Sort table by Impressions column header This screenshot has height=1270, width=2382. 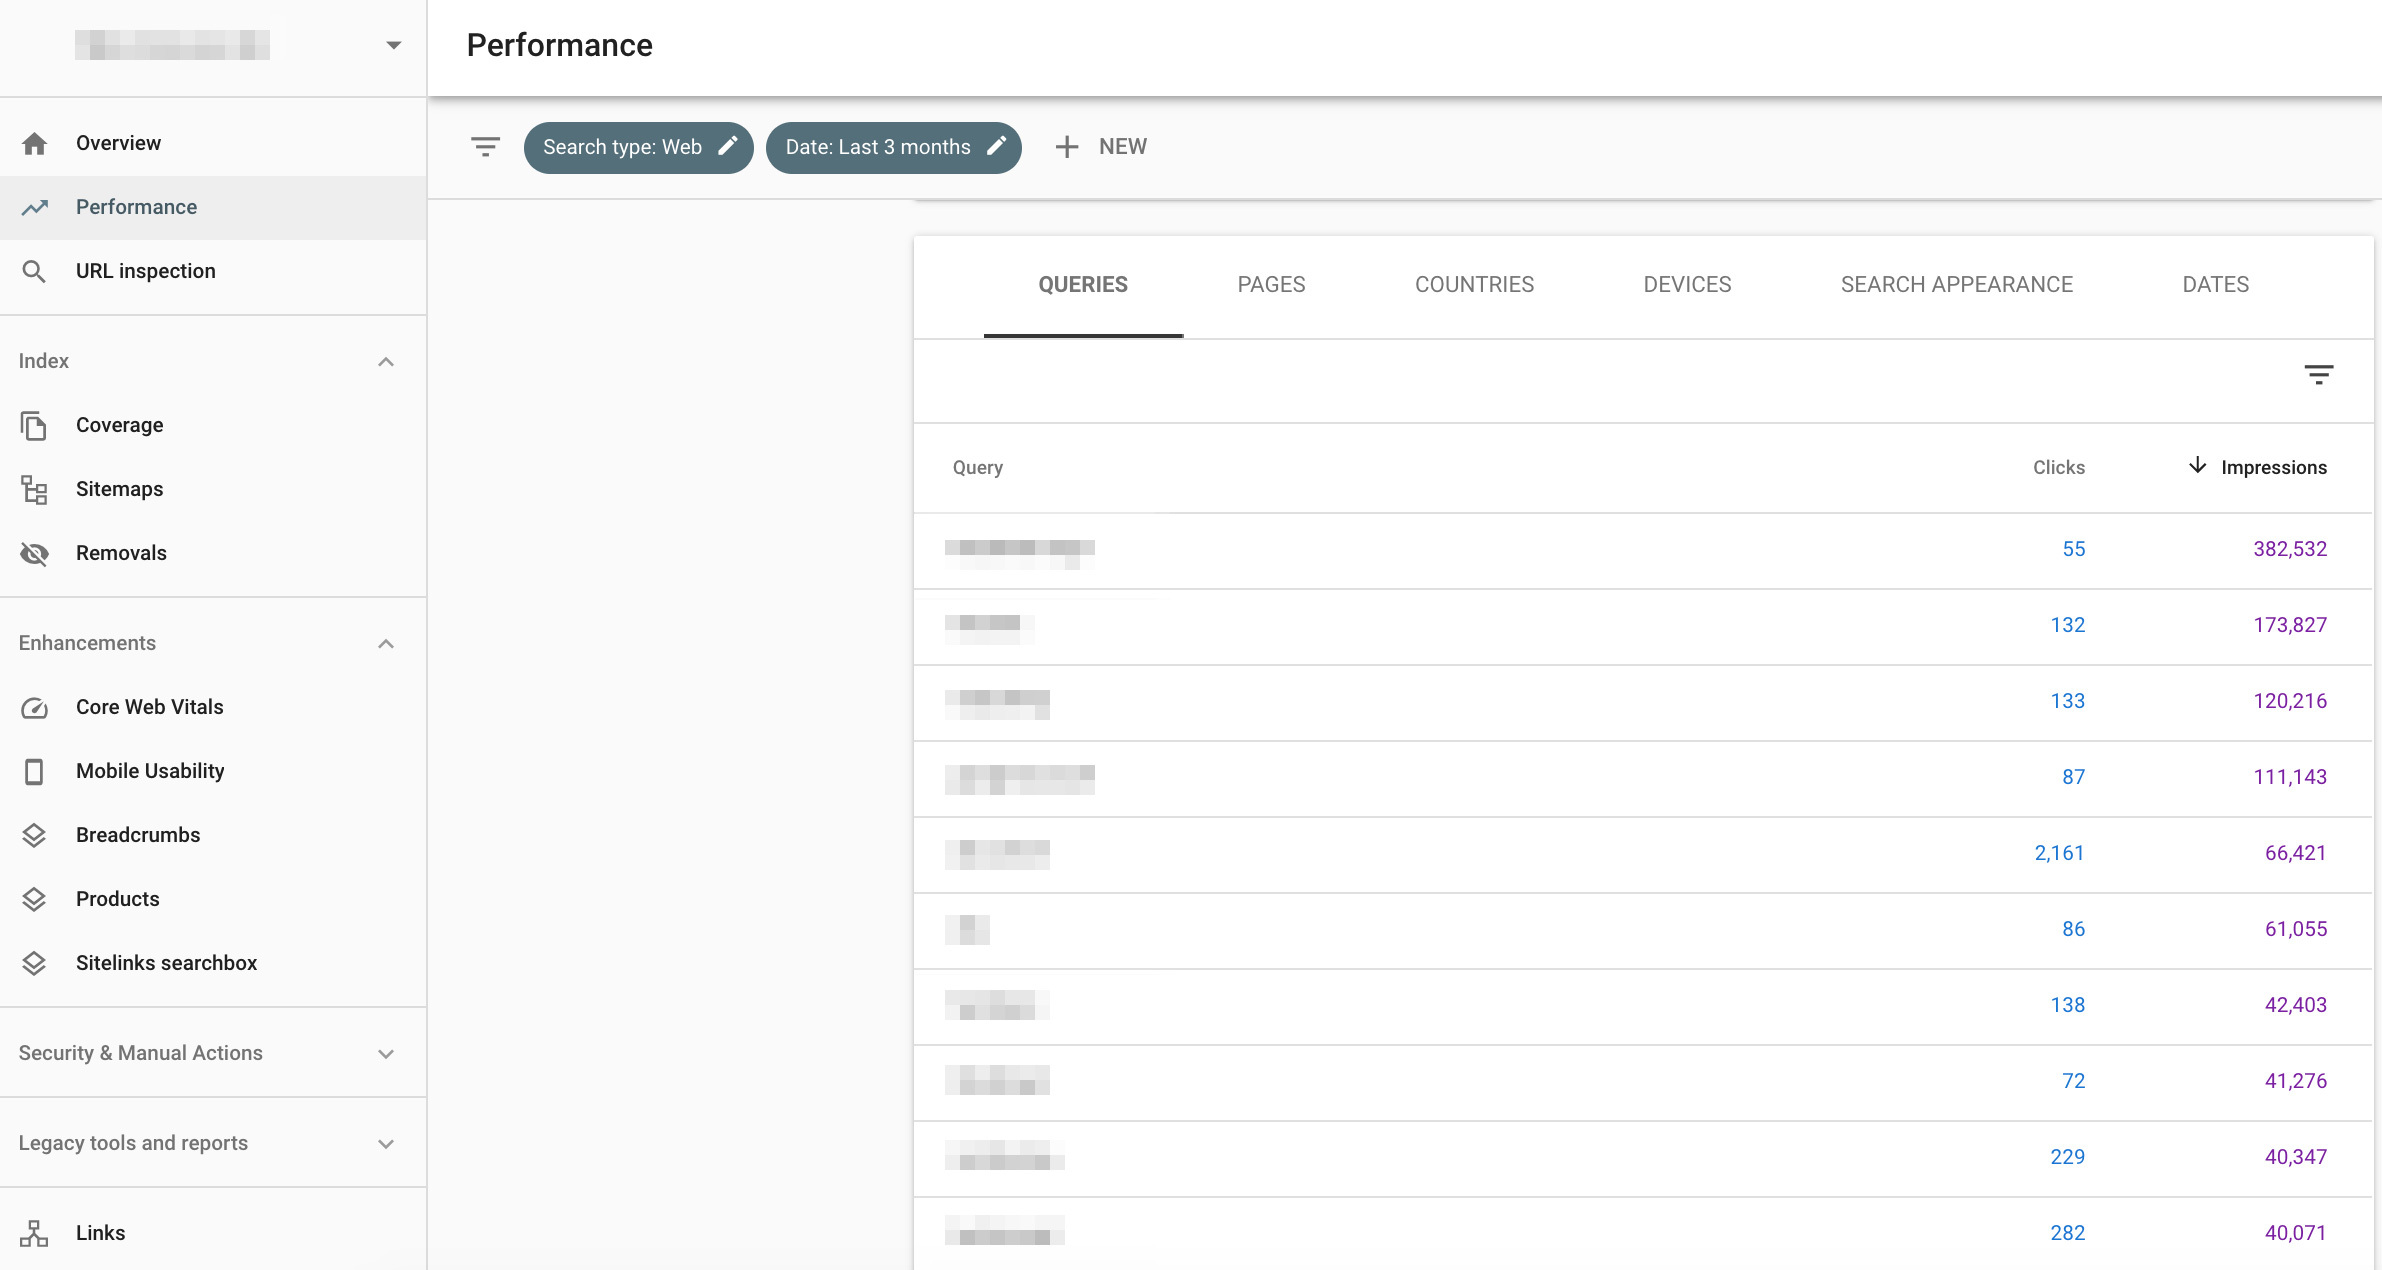click(2272, 468)
